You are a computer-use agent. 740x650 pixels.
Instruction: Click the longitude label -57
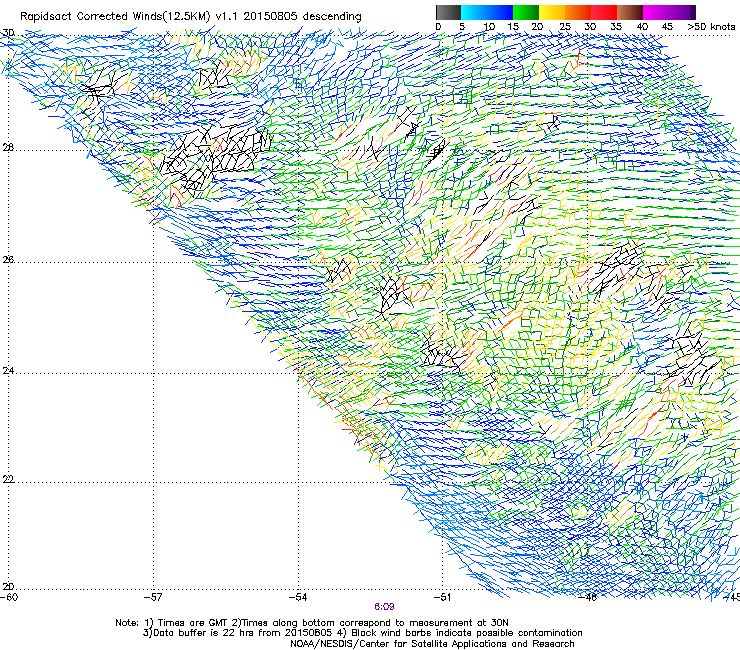153,597
